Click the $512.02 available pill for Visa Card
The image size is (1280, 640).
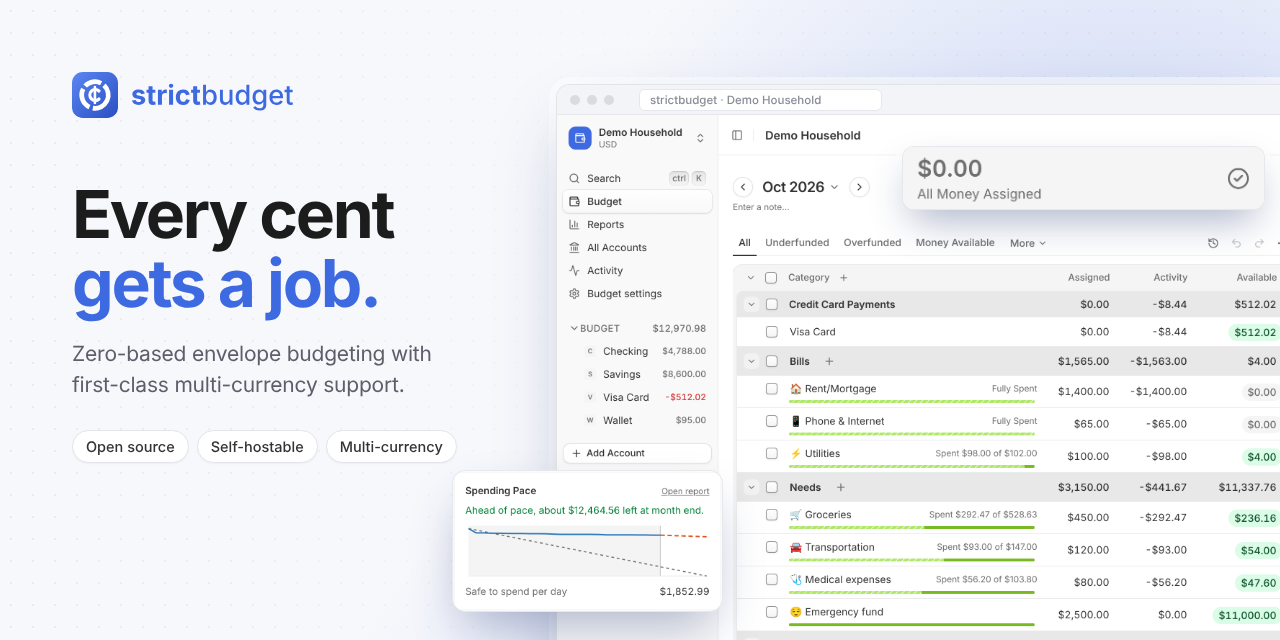[1254, 332]
